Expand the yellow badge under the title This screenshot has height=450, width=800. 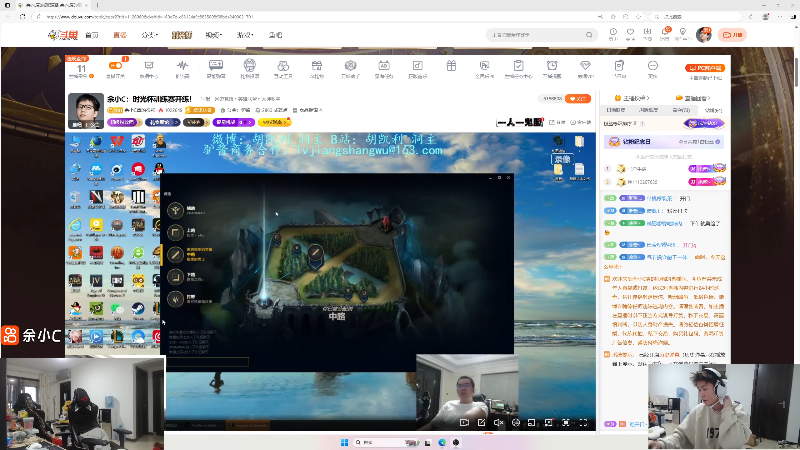[274, 122]
